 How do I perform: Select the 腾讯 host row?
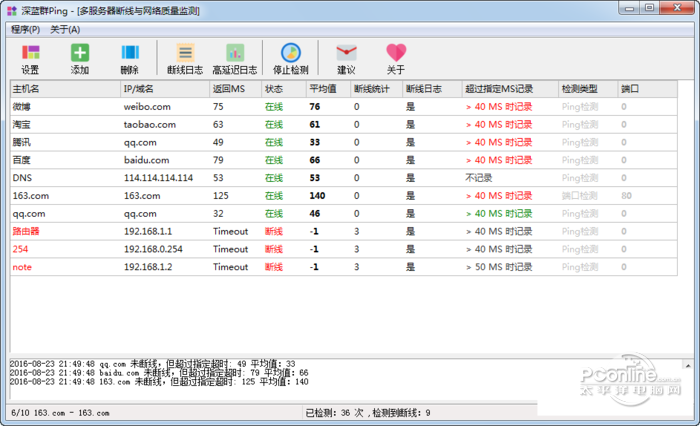click(x=344, y=142)
